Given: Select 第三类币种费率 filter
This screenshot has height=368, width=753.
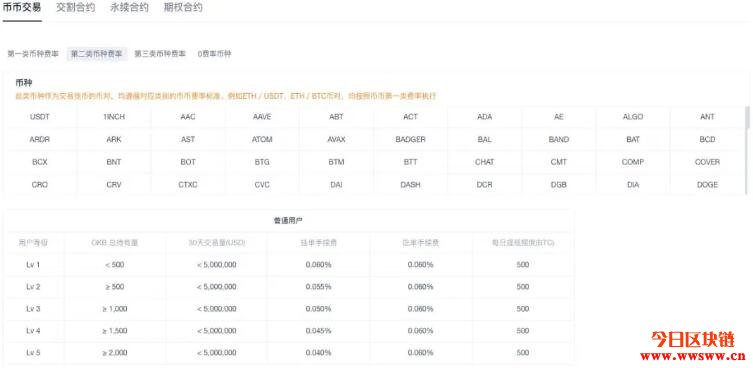Looking at the screenshot, I should click(x=160, y=54).
